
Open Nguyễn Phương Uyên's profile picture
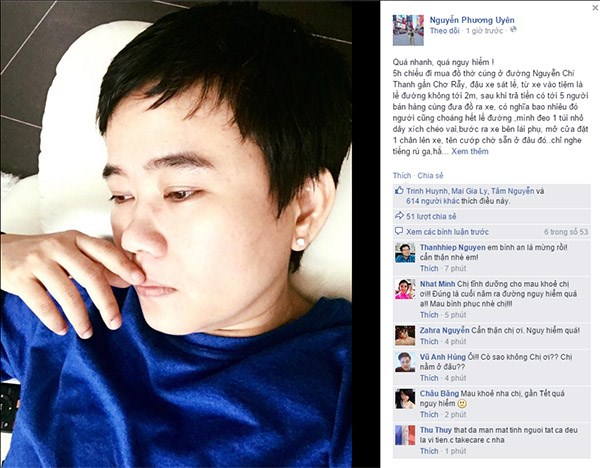(x=408, y=30)
